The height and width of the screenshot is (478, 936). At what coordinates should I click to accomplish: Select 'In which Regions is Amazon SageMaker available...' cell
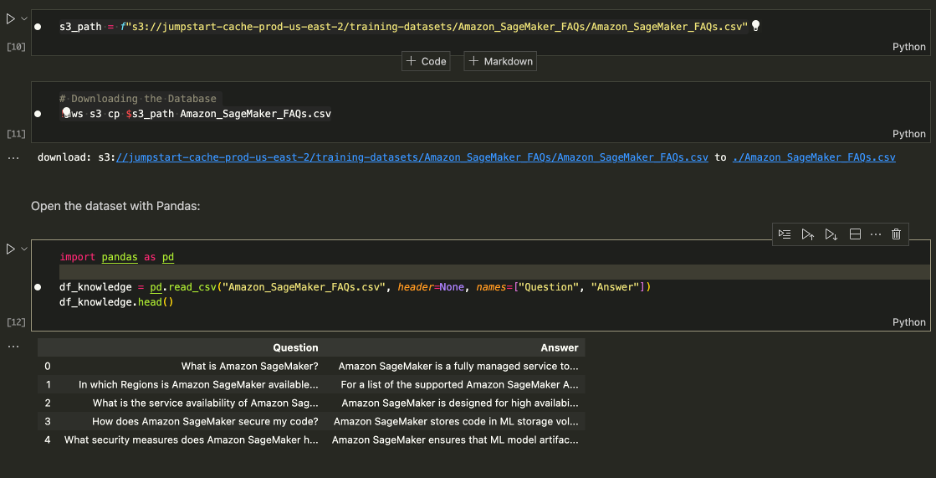(x=198, y=385)
